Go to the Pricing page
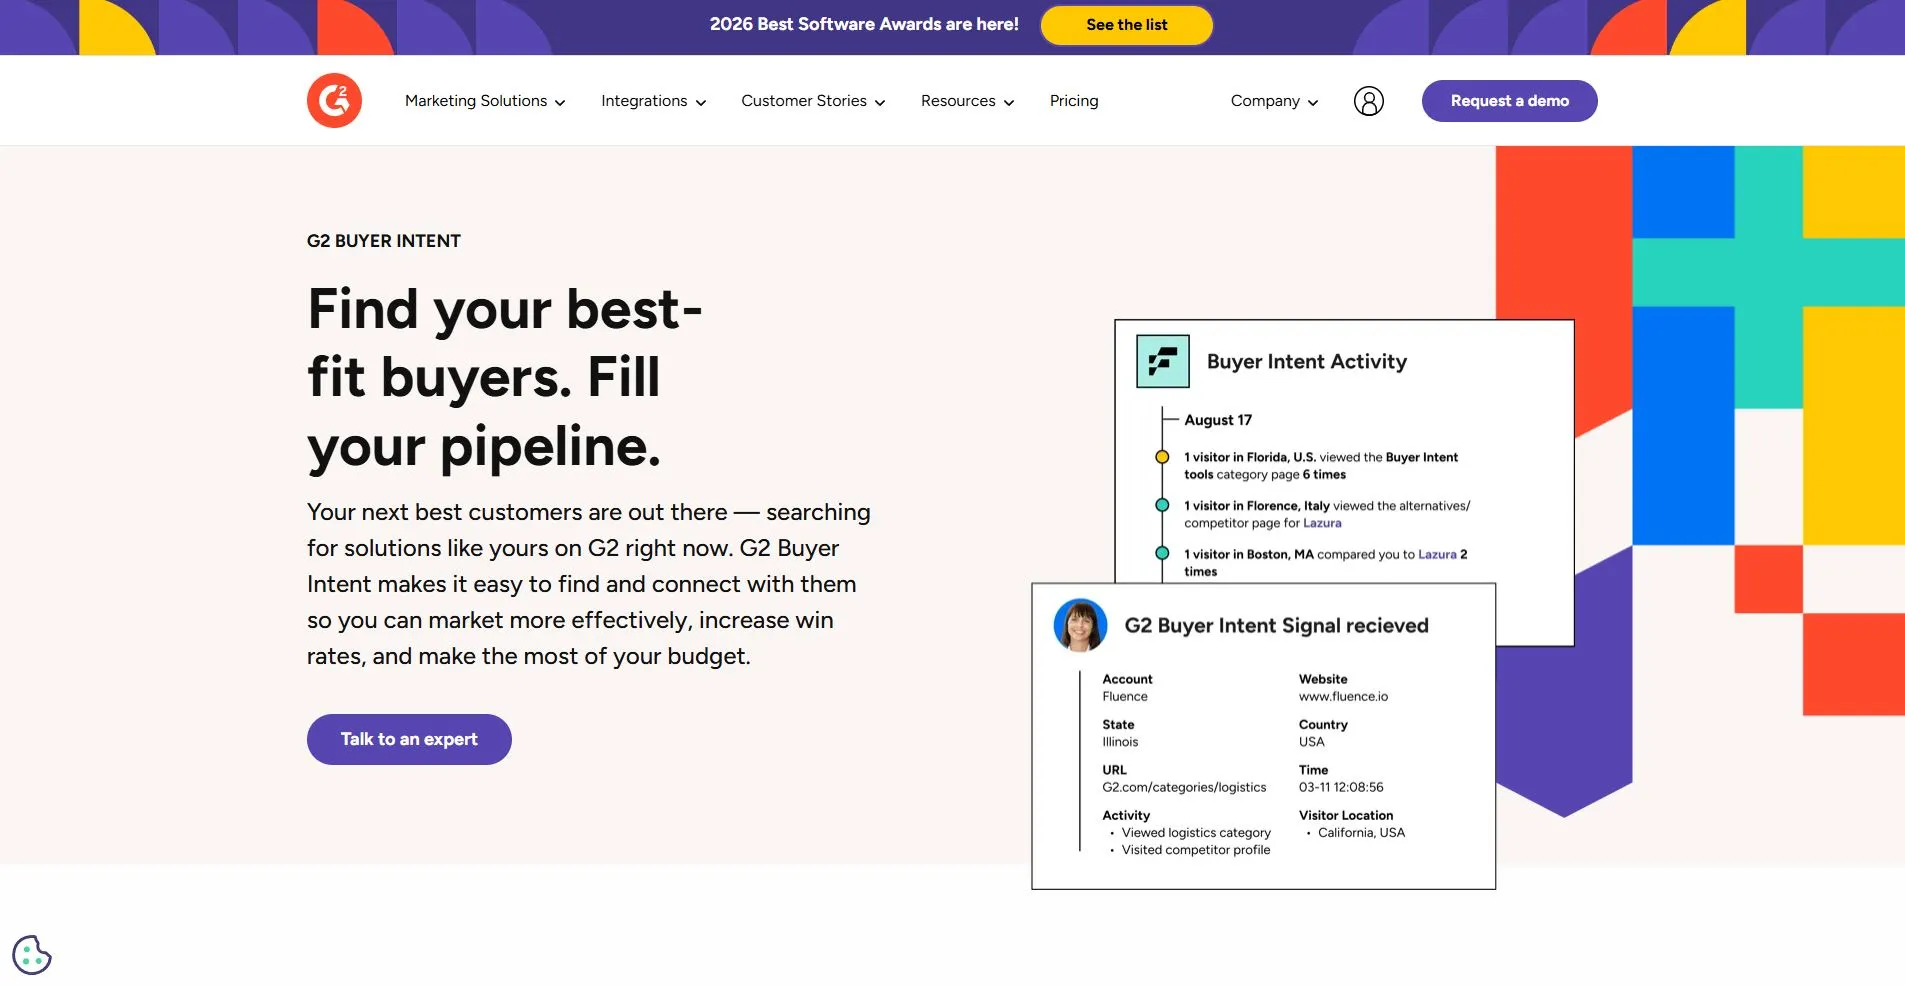 (1074, 101)
